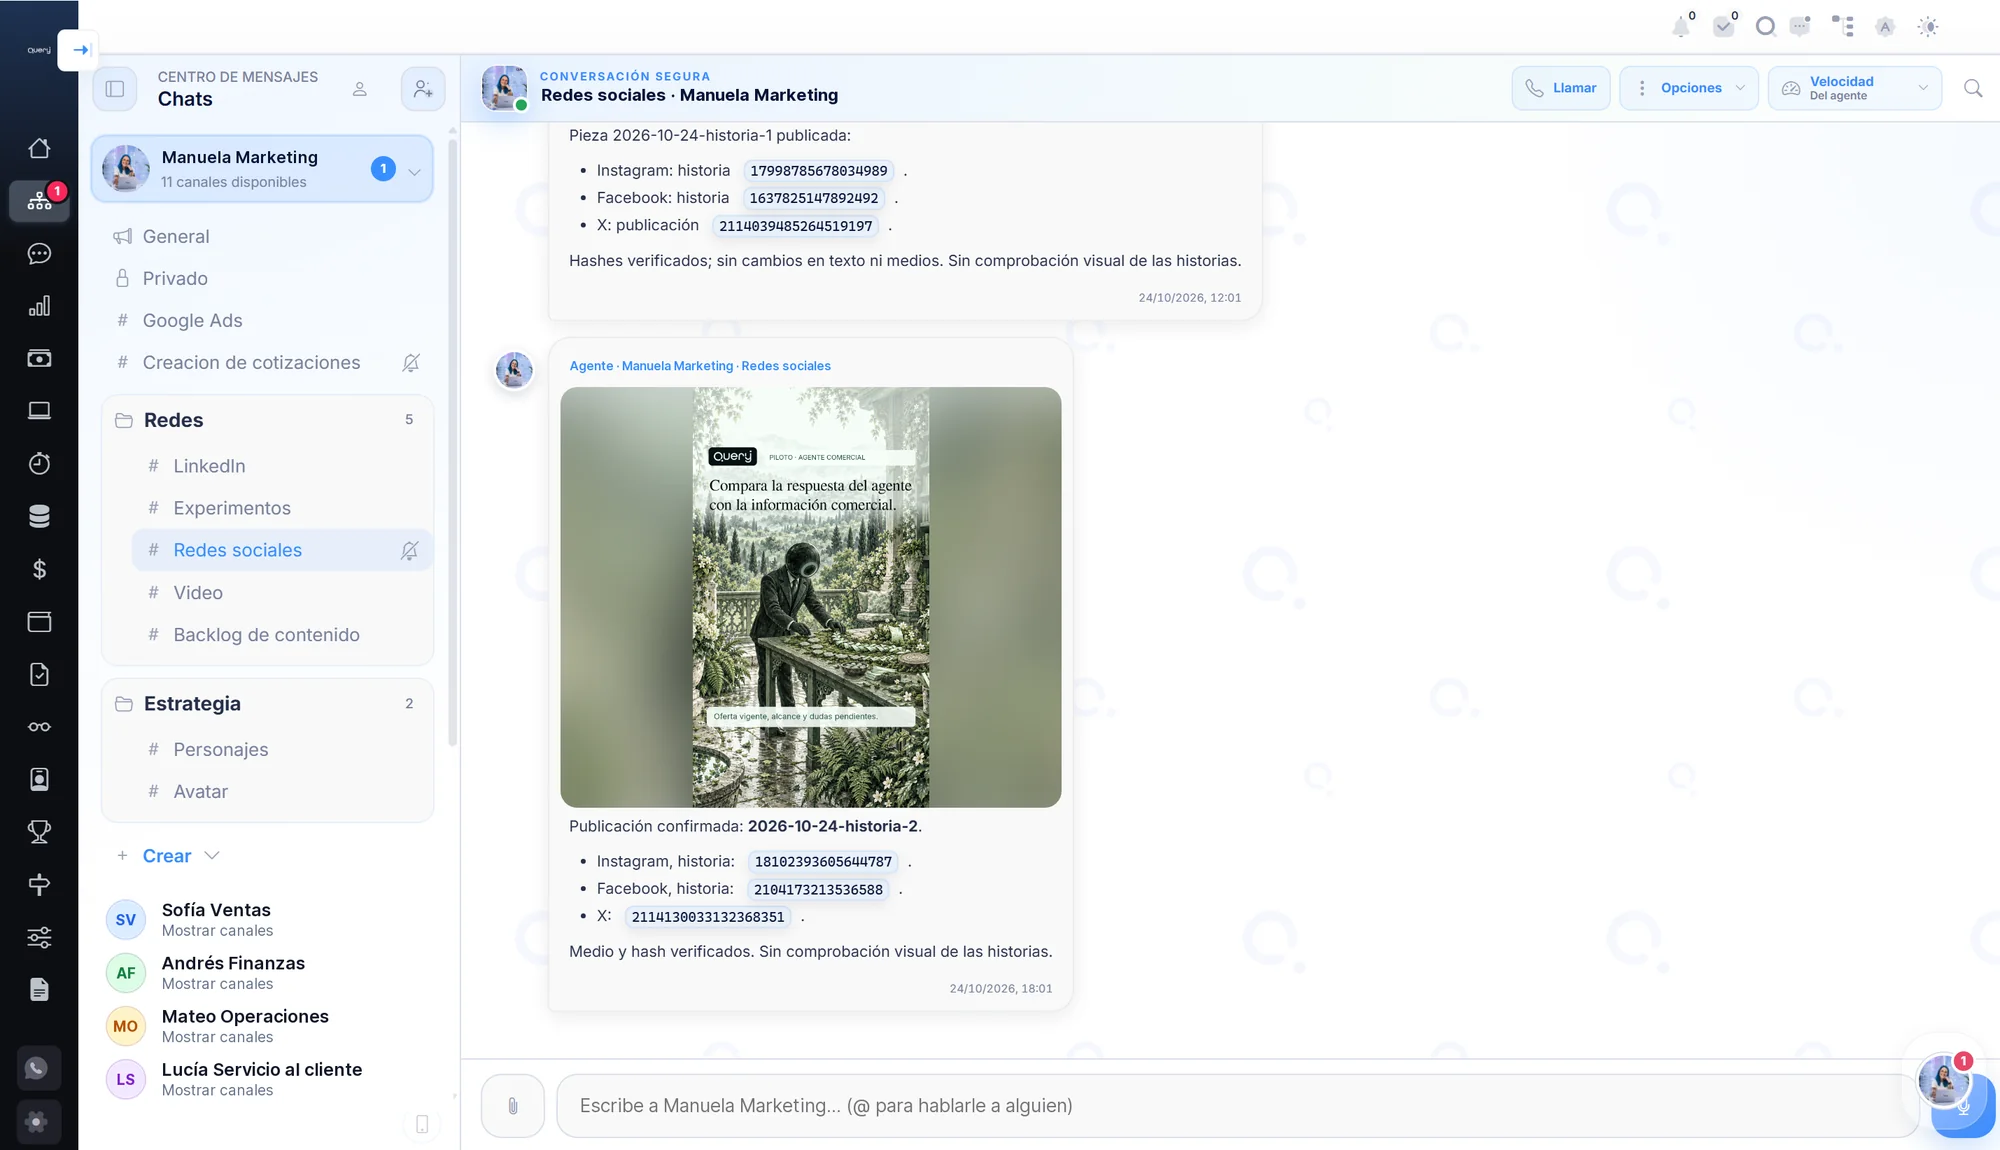Collapse the Estrategia folder
This screenshot has height=1150, width=2000.
(x=268, y=704)
